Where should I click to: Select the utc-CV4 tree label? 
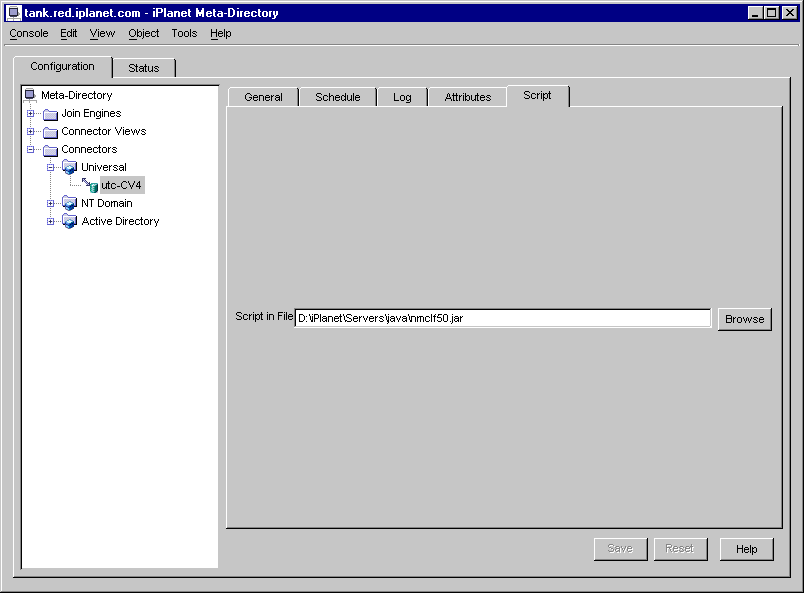coord(122,185)
